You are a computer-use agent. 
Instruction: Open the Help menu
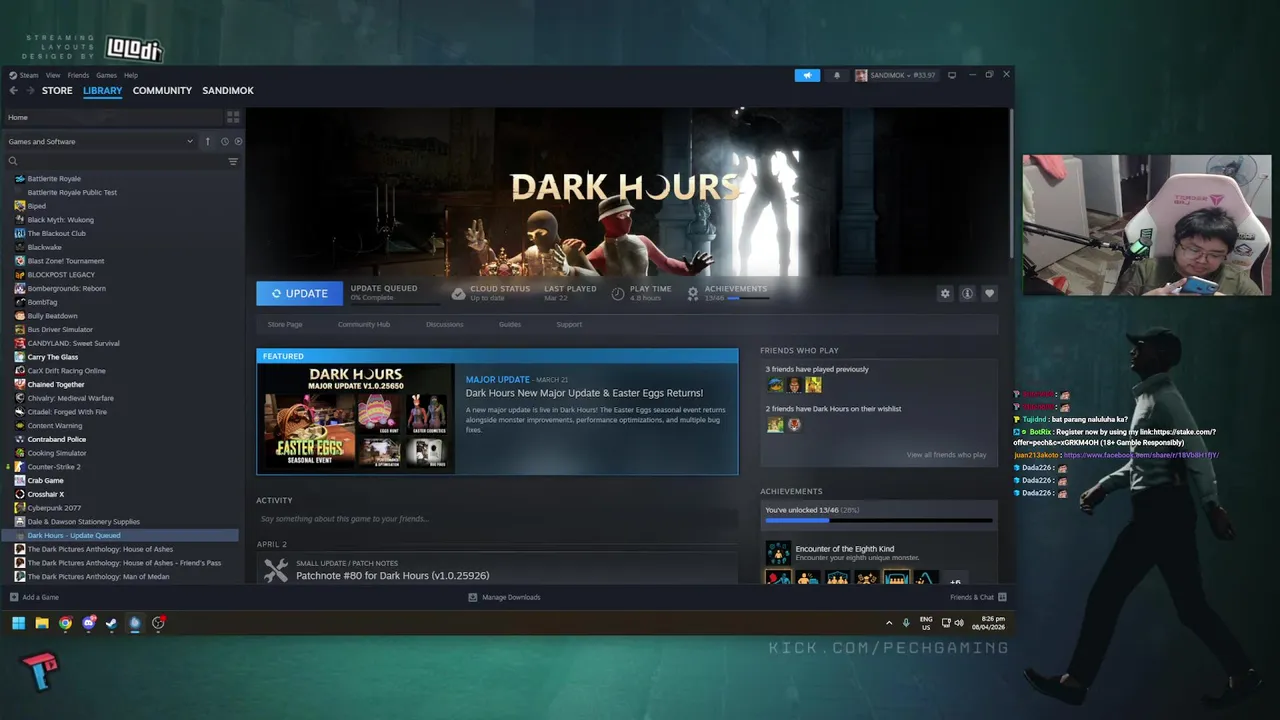(x=131, y=75)
